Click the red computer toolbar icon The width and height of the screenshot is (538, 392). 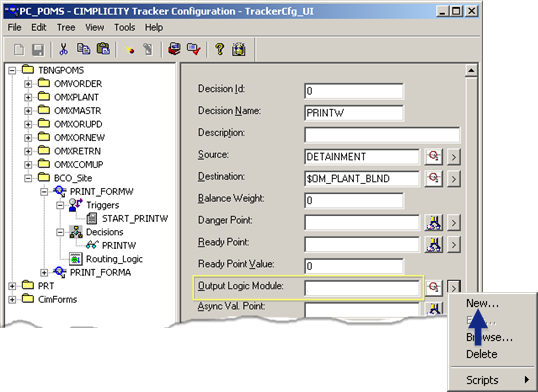tap(174, 49)
